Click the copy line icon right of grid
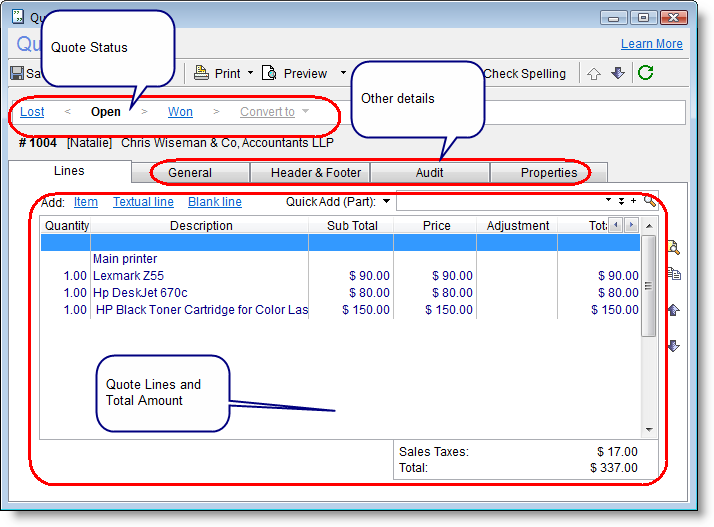 (673, 274)
